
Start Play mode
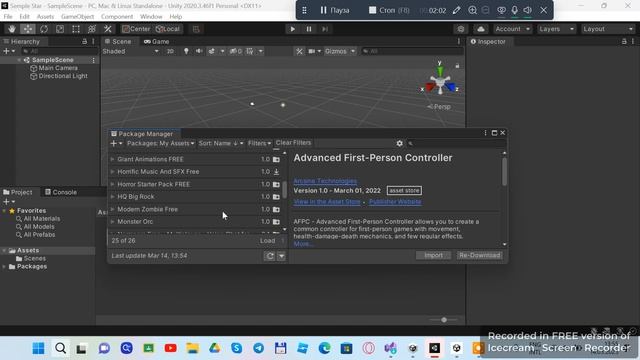point(292,29)
